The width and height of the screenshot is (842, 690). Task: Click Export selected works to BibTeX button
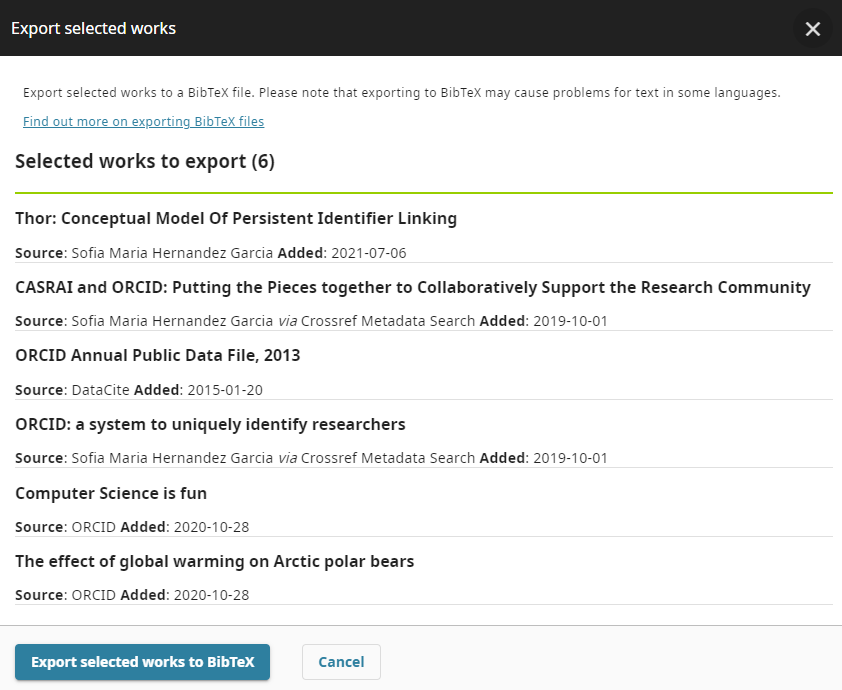click(142, 662)
